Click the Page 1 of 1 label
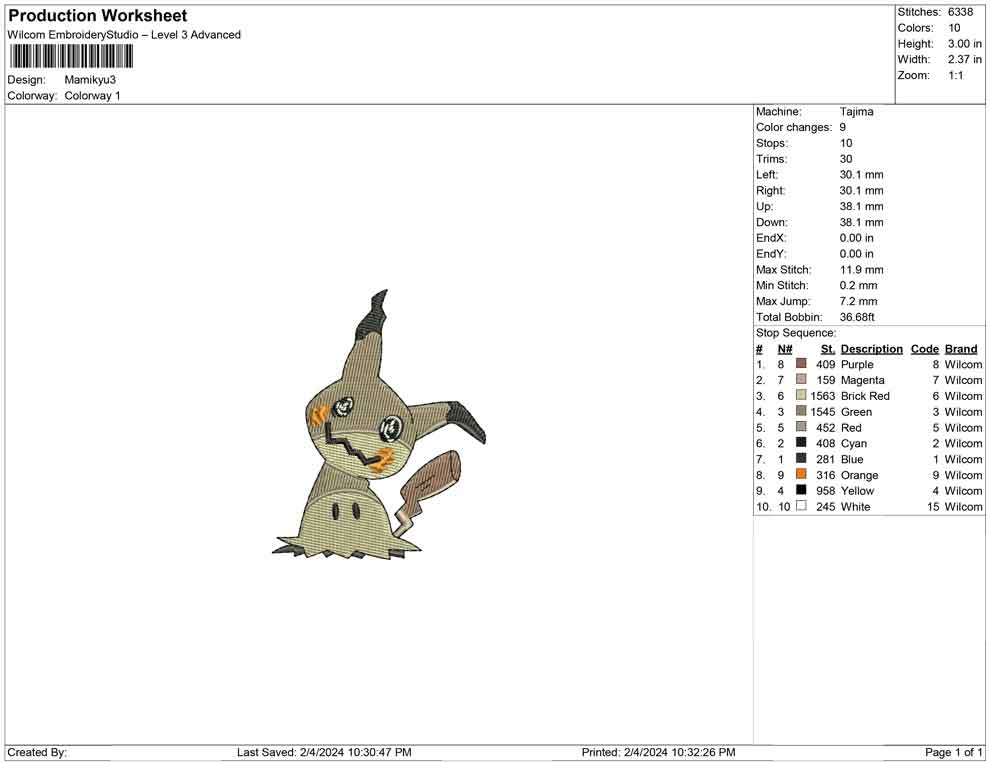Viewport: 990px width, 762px height. coord(953,752)
